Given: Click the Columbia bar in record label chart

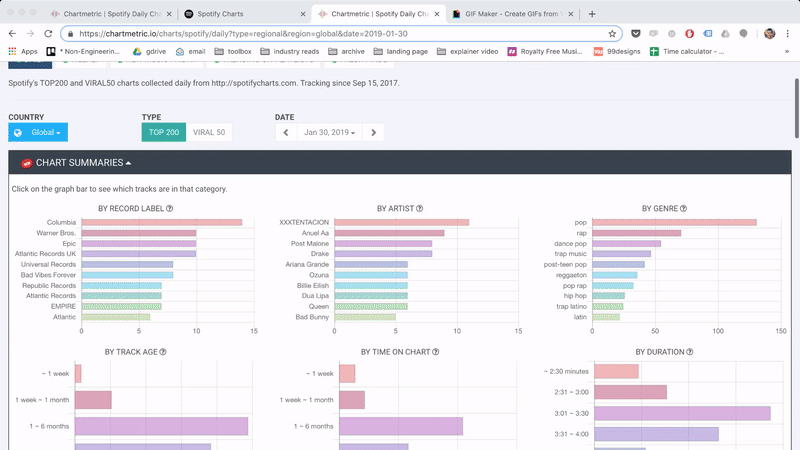Looking at the screenshot, I should 162,222.
